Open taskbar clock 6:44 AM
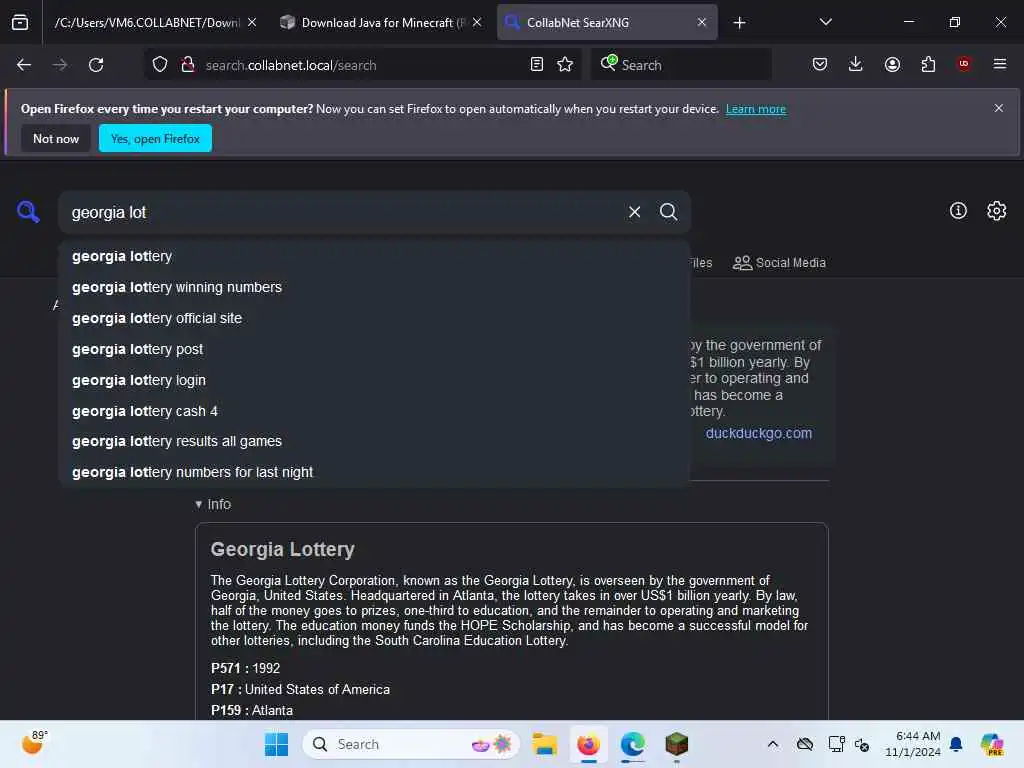 coord(913,744)
